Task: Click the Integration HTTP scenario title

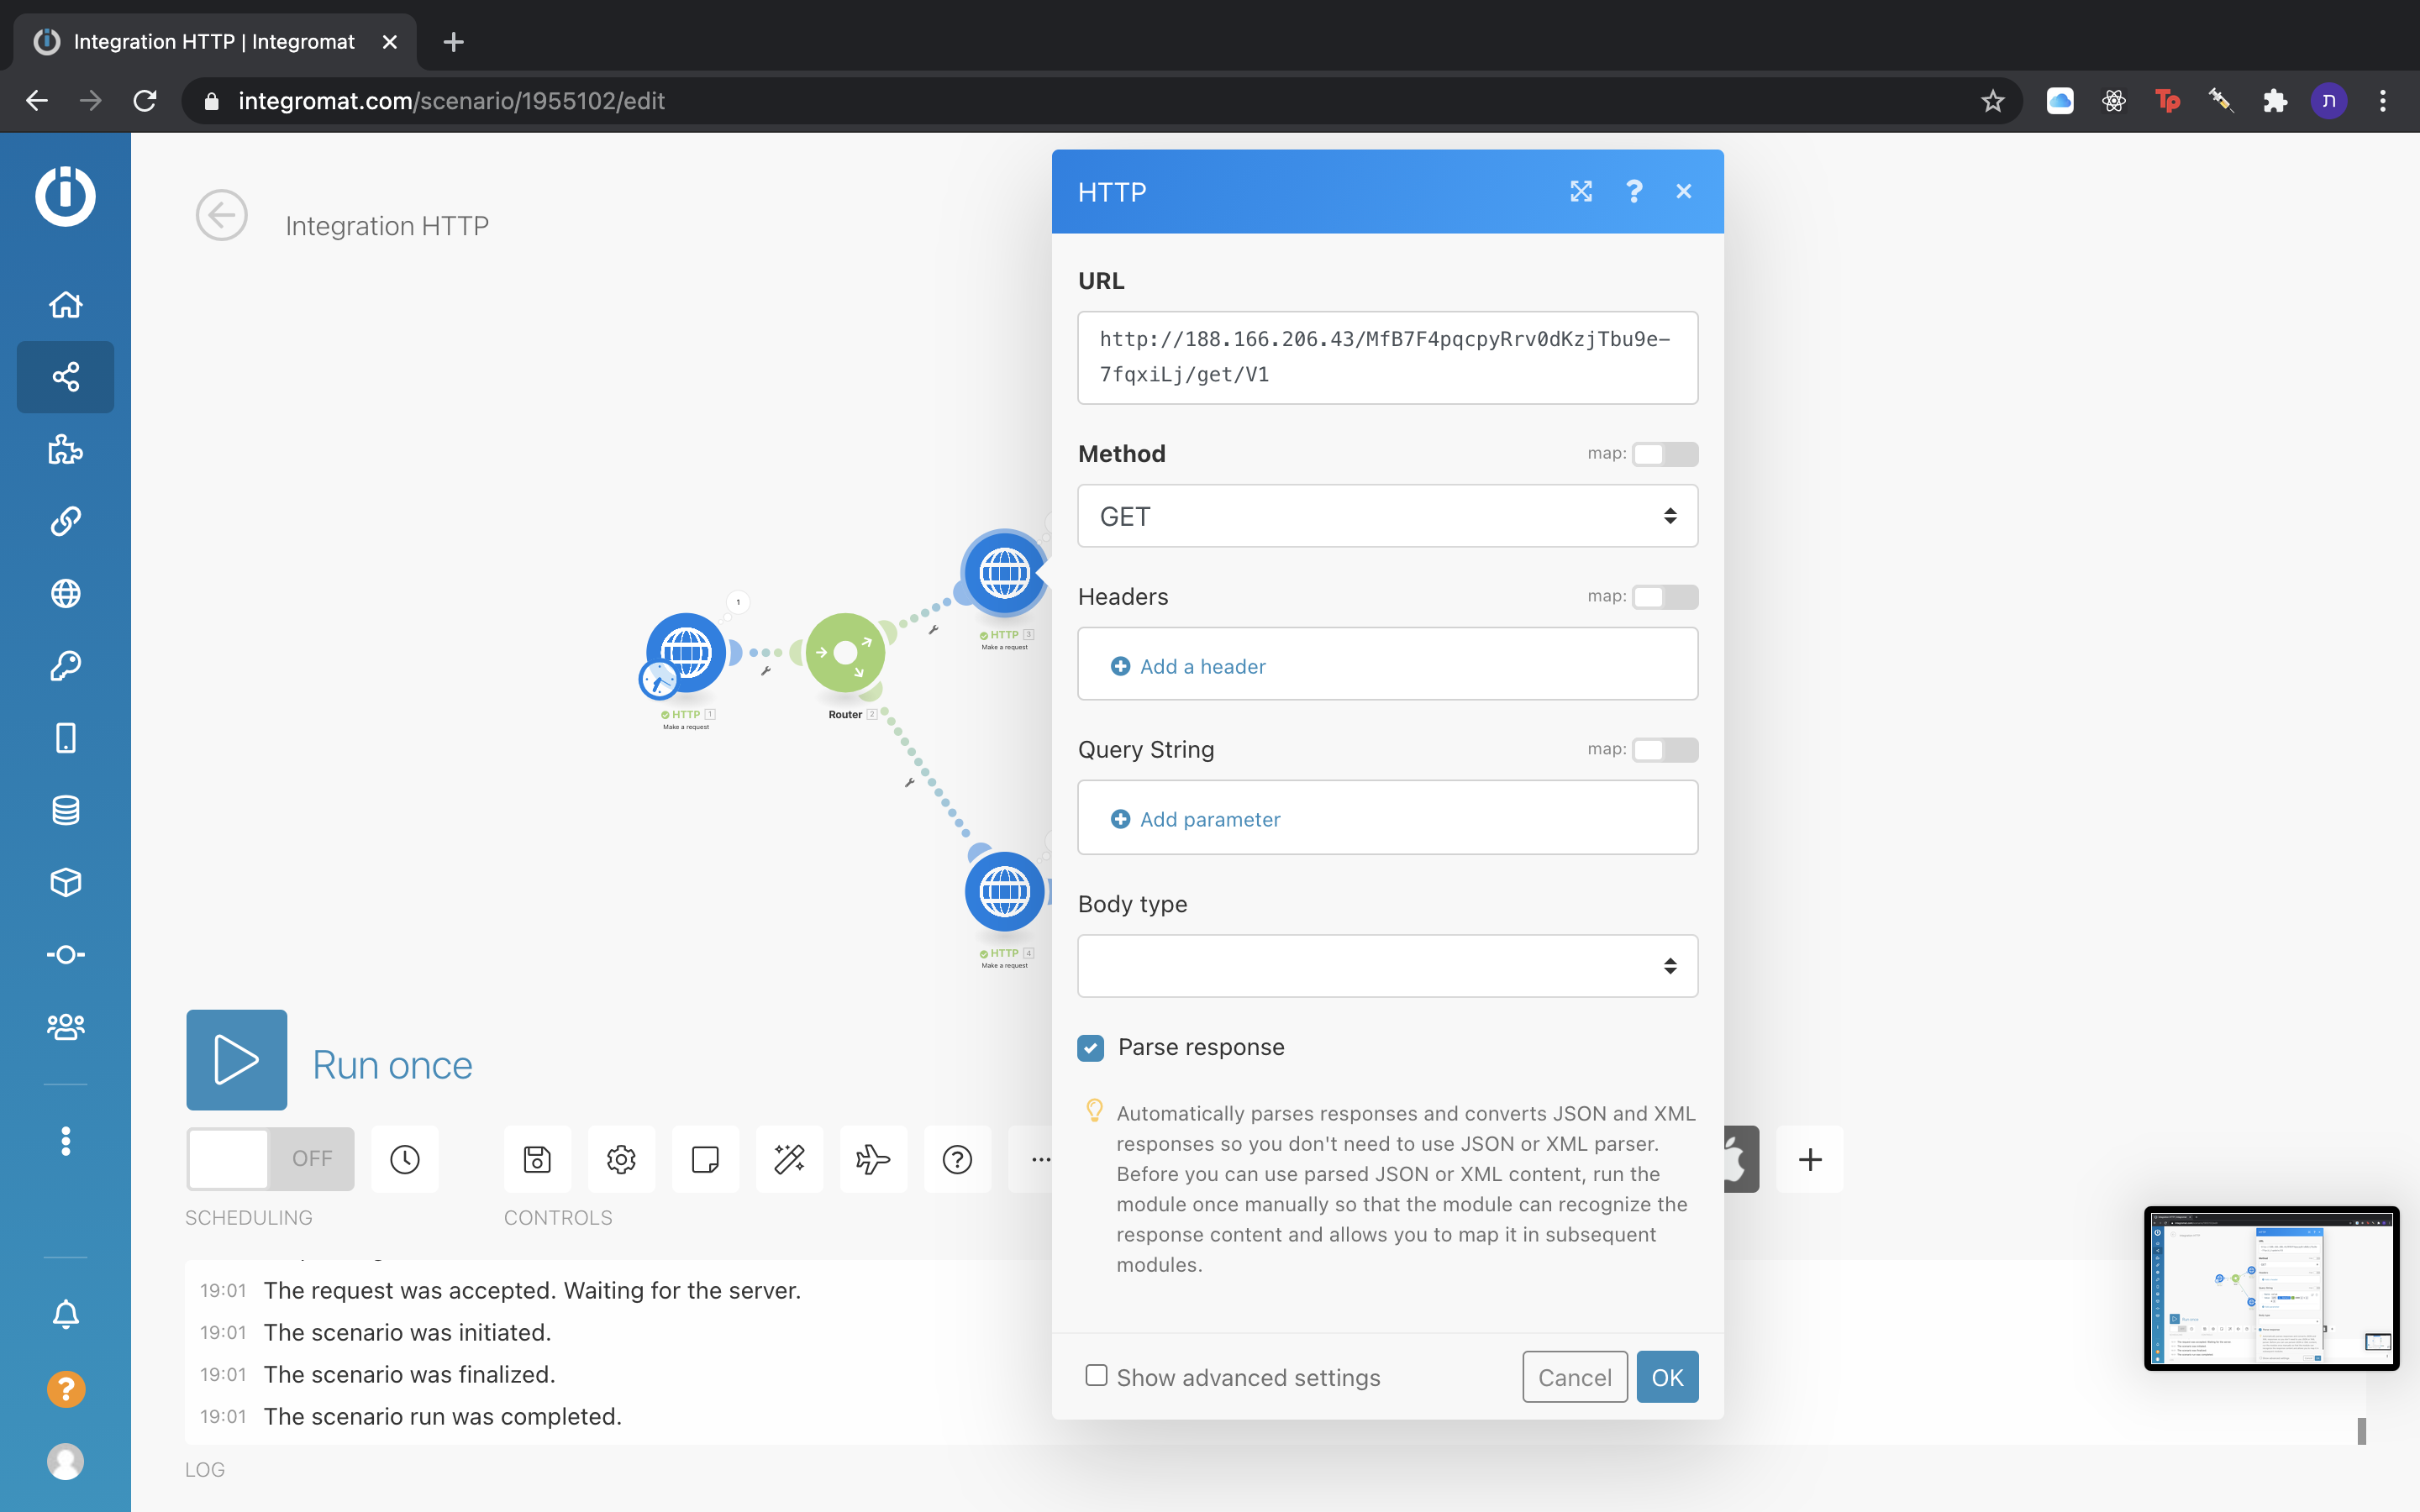Action: [387, 226]
